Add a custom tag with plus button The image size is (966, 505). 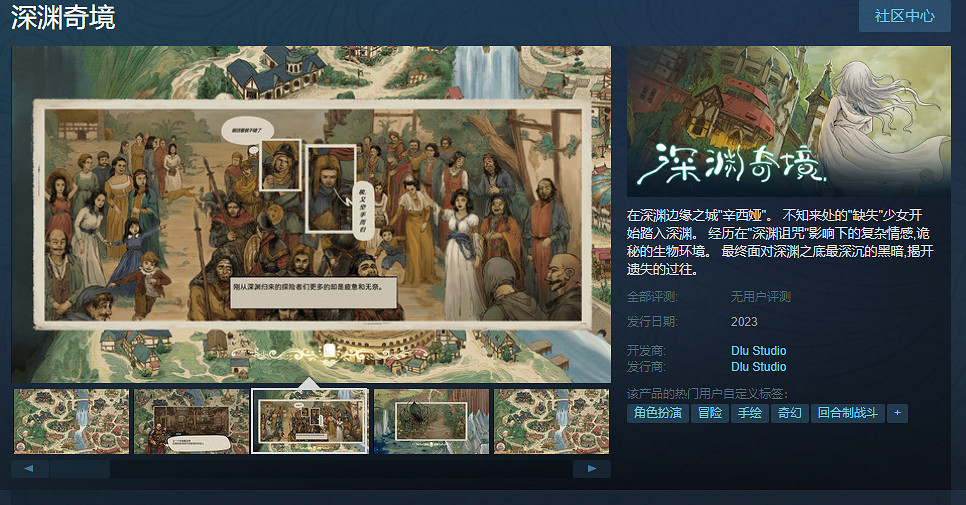coord(897,413)
